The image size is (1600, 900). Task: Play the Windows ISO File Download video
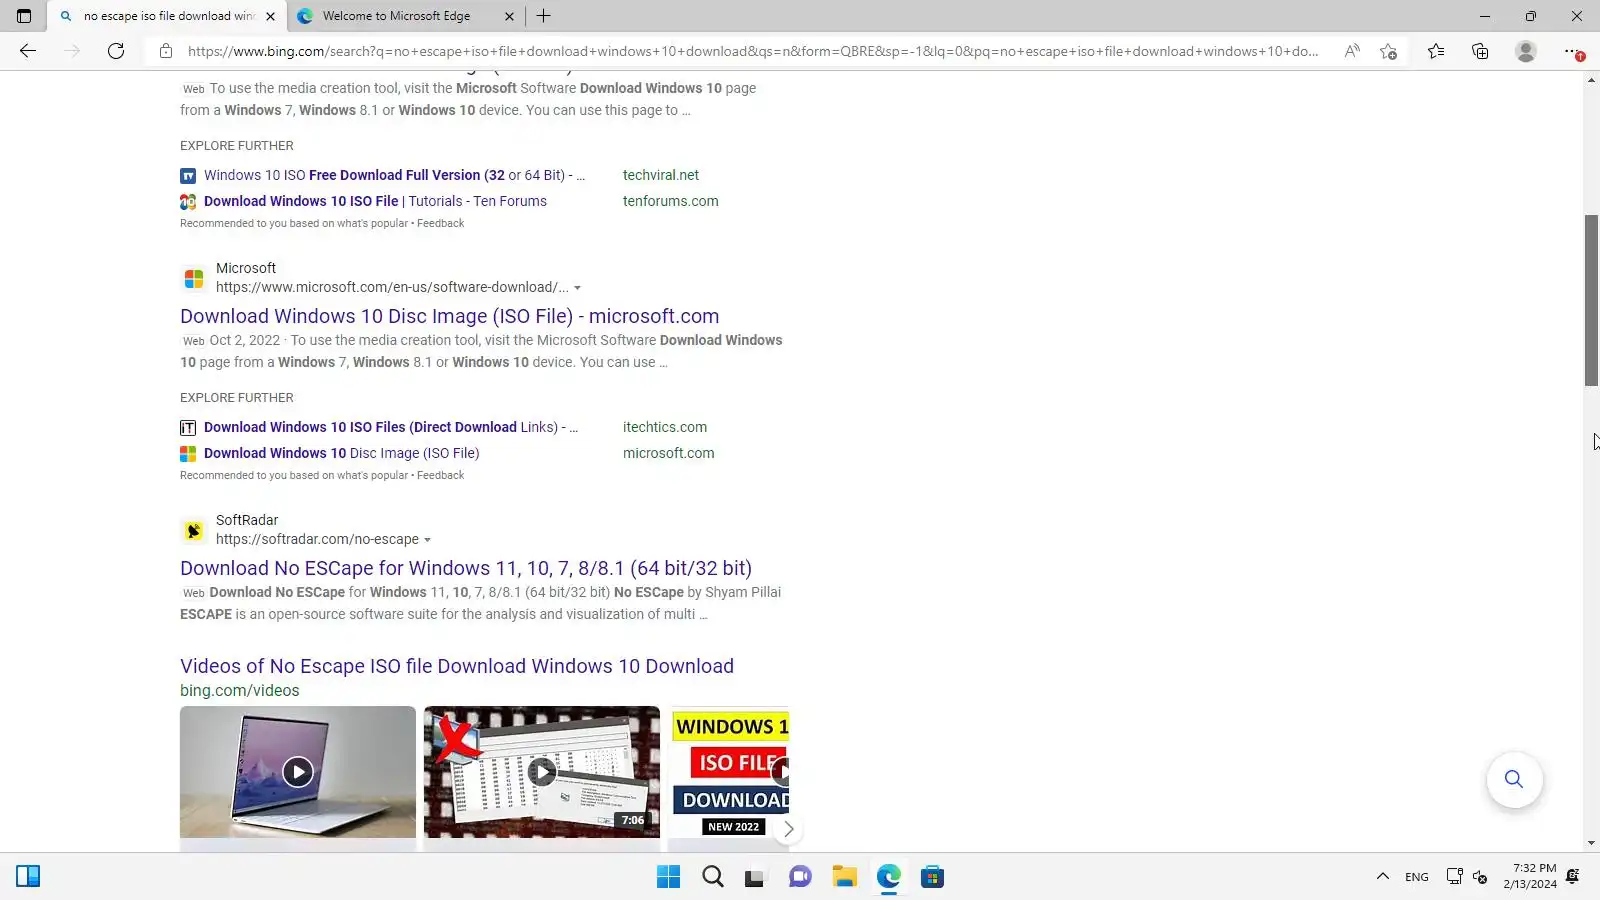[x=729, y=772]
